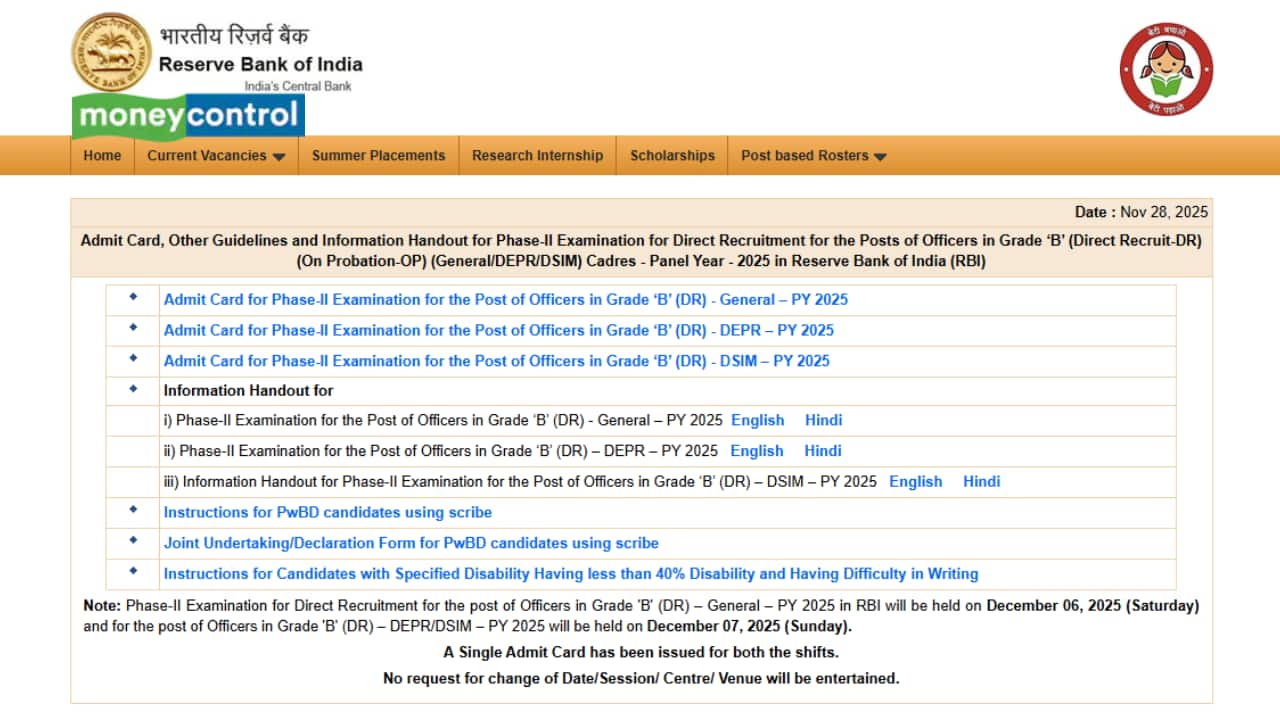The width and height of the screenshot is (1280, 720).
Task: Open Hindi handout for DEPR Phase-II exam
Action: tap(822, 451)
